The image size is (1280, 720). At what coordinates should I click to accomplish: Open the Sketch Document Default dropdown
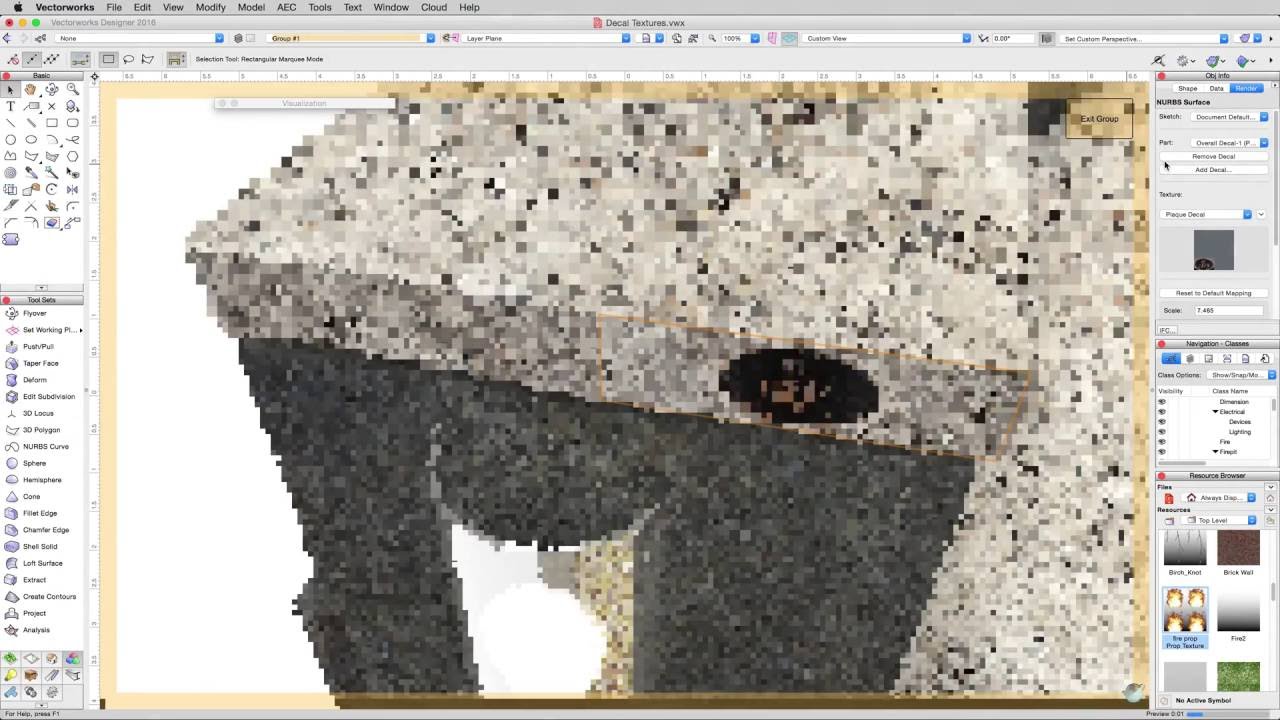pyautogui.click(x=1229, y=117)
